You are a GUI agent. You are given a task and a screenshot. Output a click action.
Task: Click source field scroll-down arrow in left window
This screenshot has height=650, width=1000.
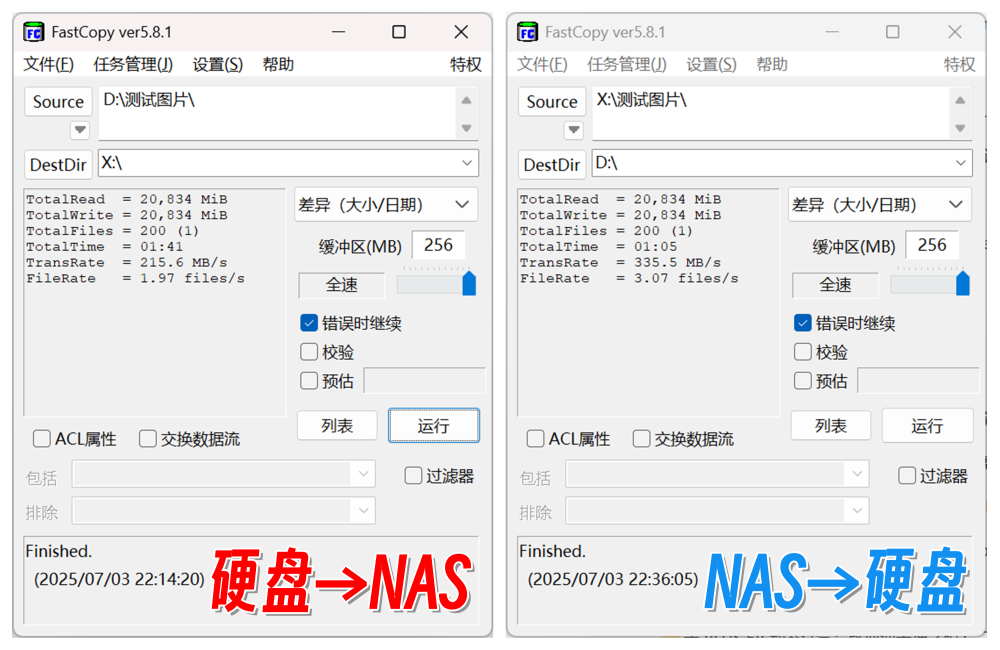467,128
